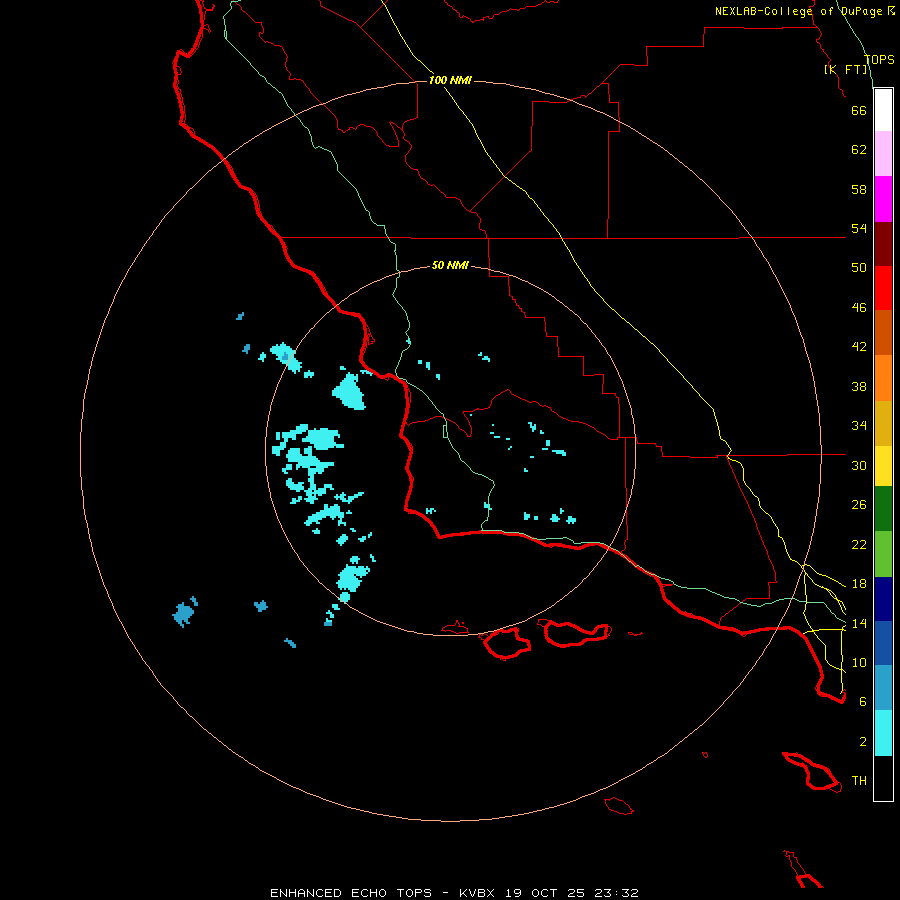Click the legend value 50

point(859,267)
